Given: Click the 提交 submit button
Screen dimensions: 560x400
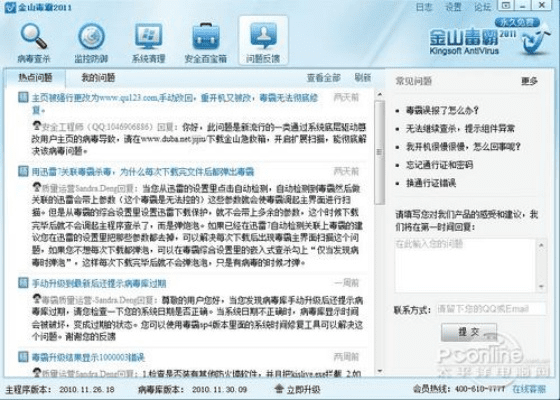Looking at the screenshot, I should tap(469, 332).
